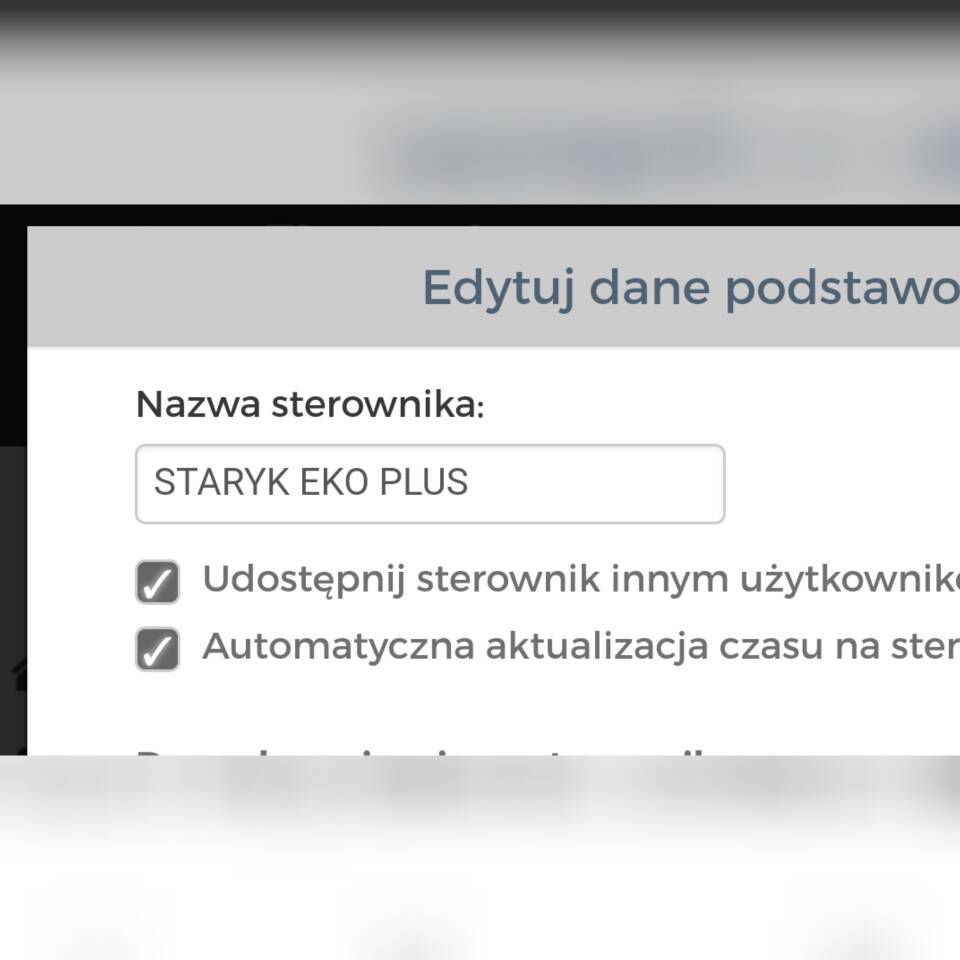
Task: Click the cut-off heading below the checkboxes
Action: click(x=400, y=751)
